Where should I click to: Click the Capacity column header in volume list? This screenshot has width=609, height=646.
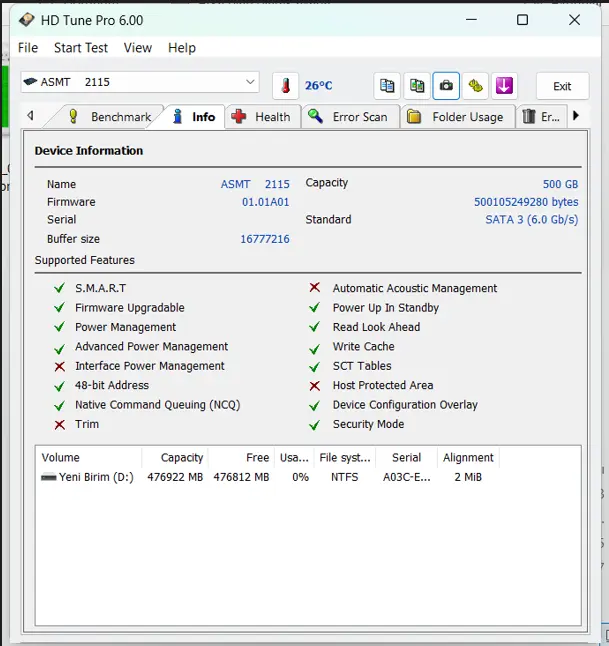click(x=175, y=458)
